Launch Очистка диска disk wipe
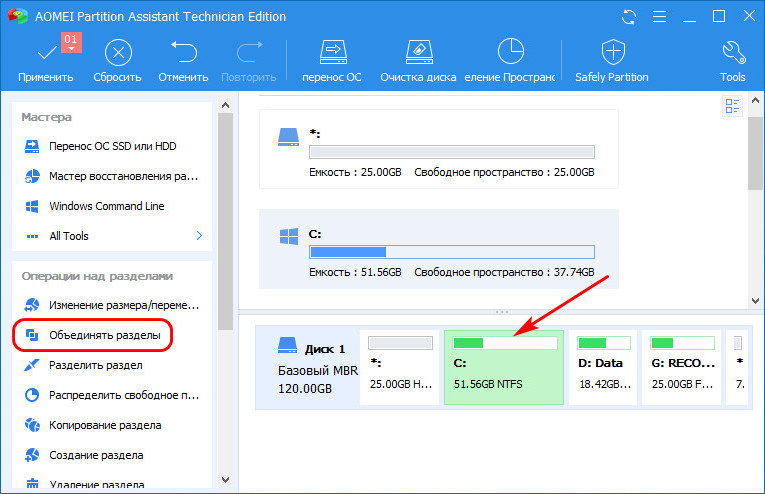The image size is (765, 494). (418, 62)
